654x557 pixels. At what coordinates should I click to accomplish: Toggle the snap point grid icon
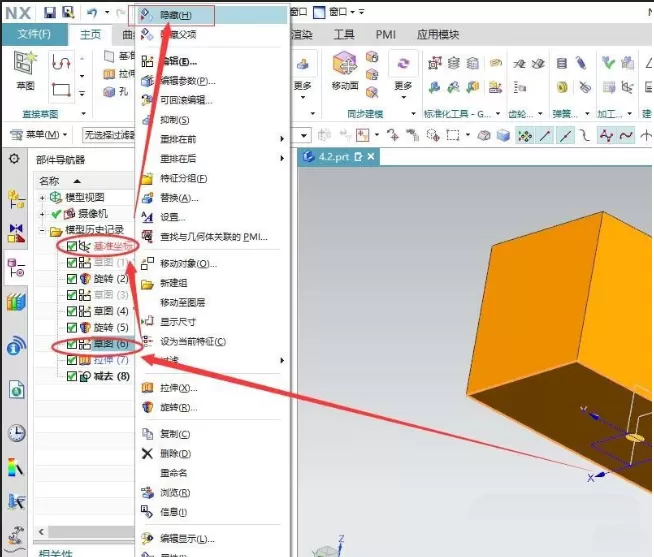525,135
